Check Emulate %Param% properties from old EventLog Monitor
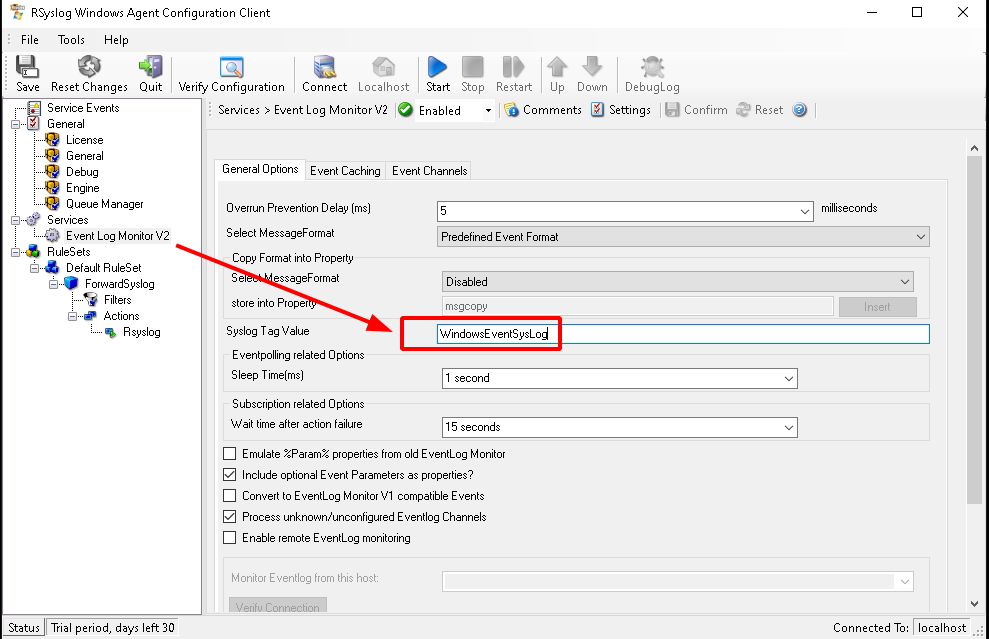Image resolution: width=989 pixels, height=639 pixels. pyautogui.click(x=229, y=453)
